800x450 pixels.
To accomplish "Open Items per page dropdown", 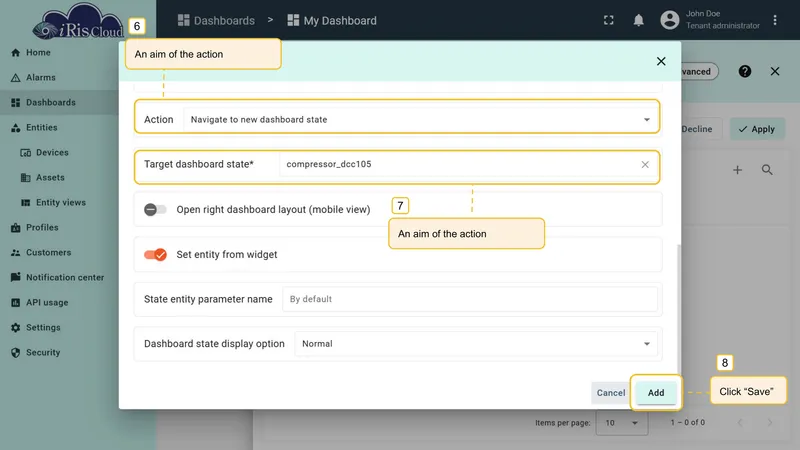I will [x=621, y=423].
